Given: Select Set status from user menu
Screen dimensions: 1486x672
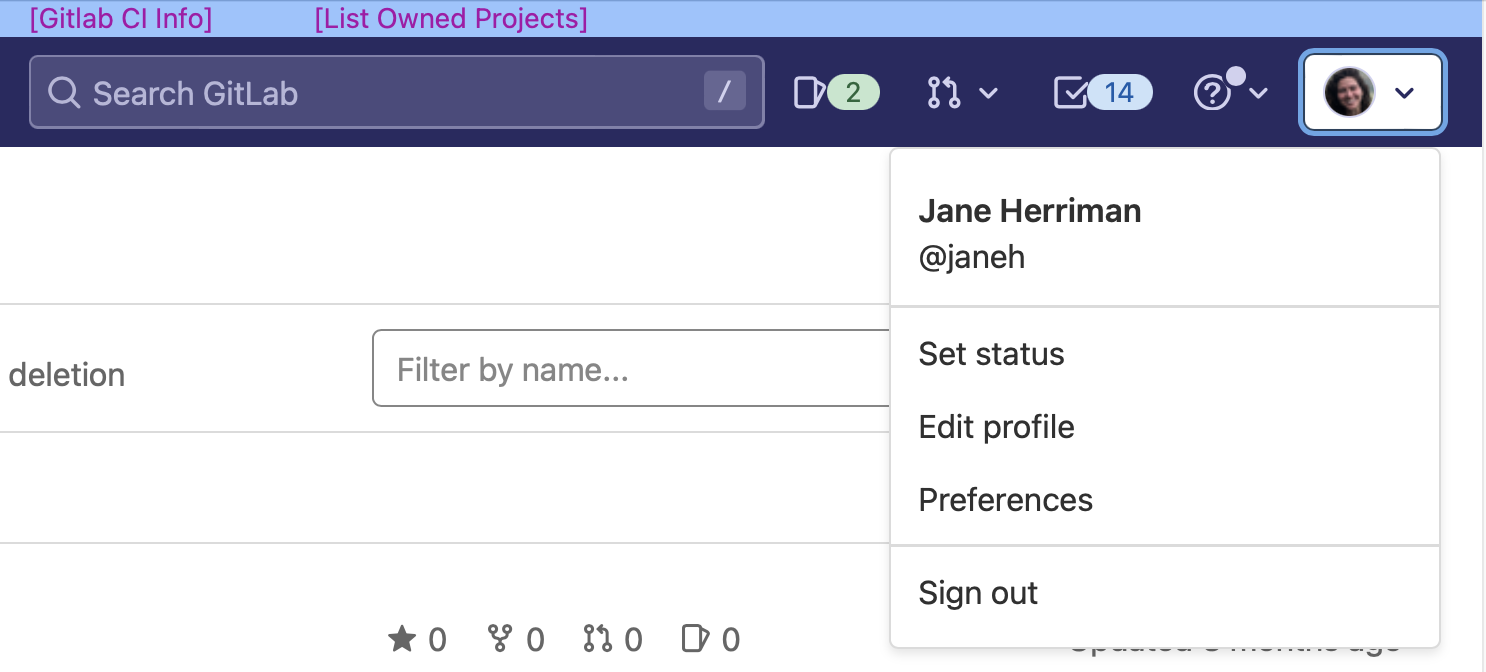Looking at the screenshot, I should click(x=991, y=354).
